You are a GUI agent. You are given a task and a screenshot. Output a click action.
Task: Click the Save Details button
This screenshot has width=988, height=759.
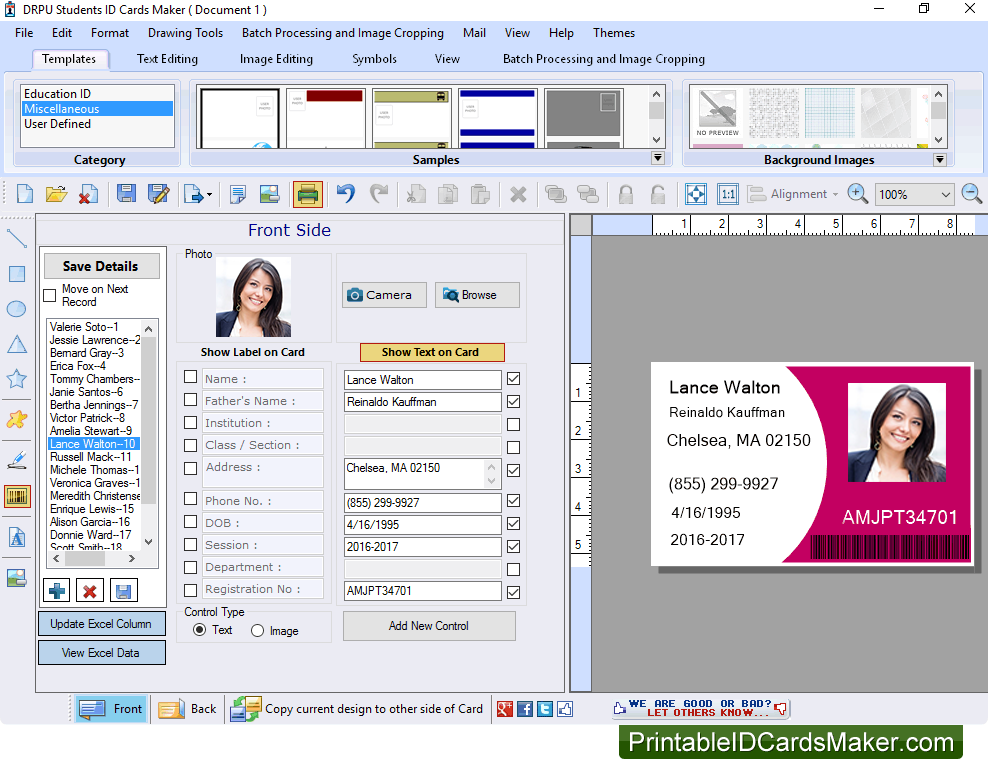(x=101, y=266)
